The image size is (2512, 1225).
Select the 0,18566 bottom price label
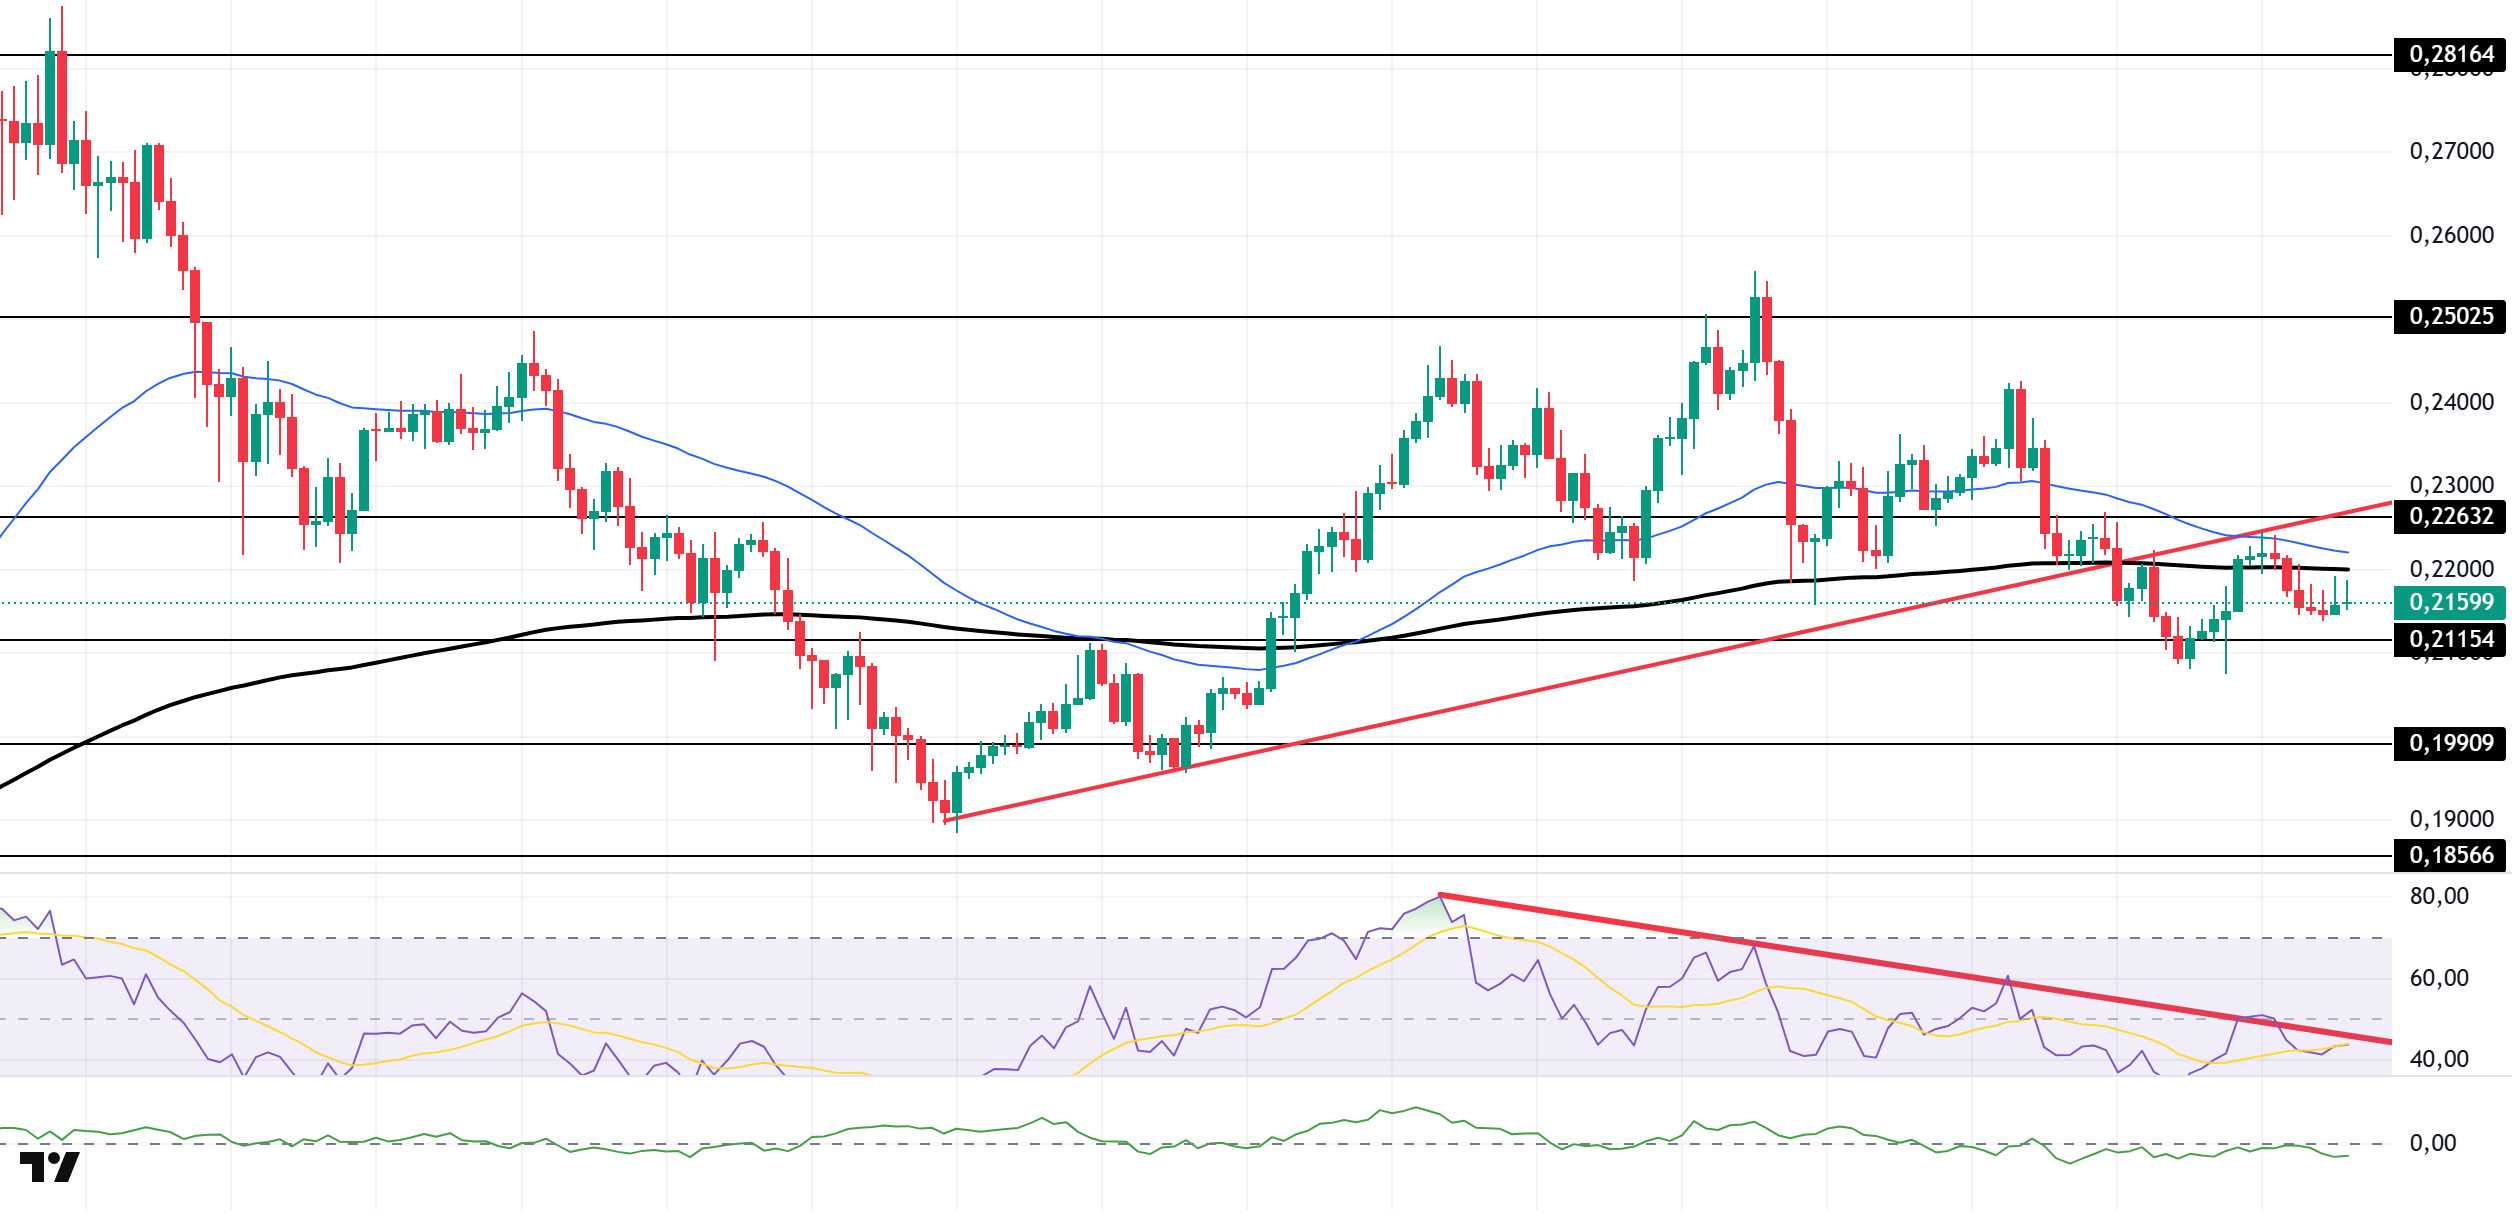tap(2450, 856)
